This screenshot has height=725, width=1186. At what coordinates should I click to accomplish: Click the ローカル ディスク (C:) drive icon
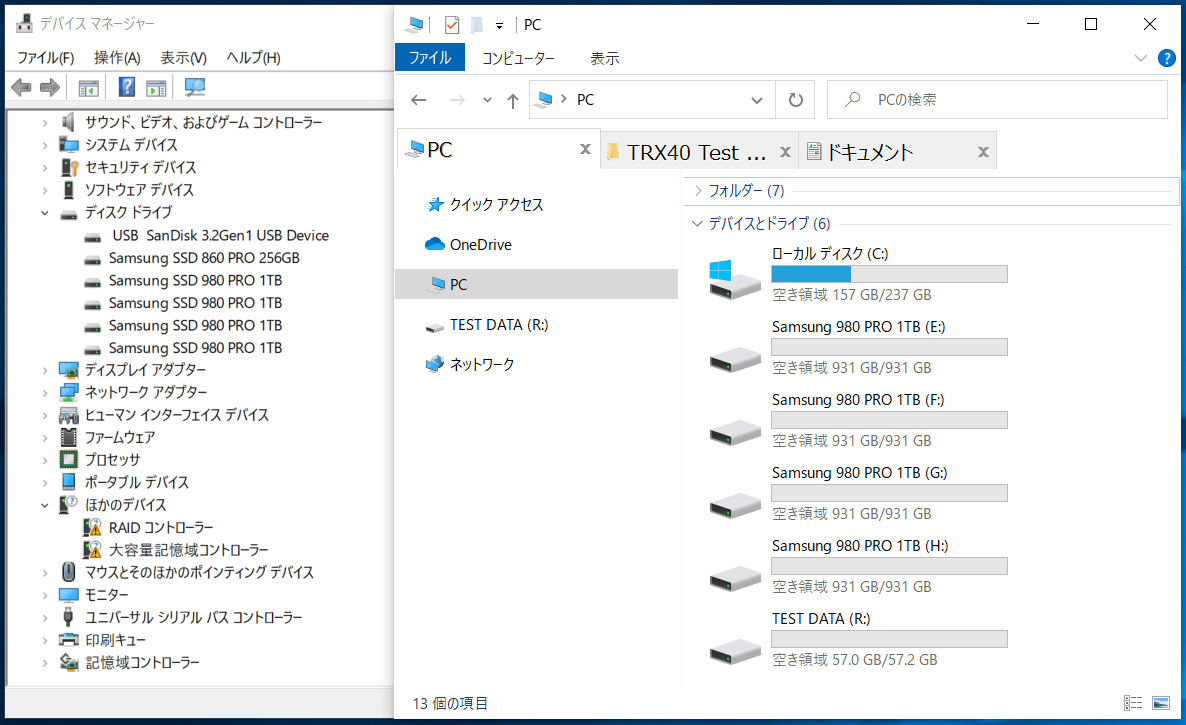734,278
